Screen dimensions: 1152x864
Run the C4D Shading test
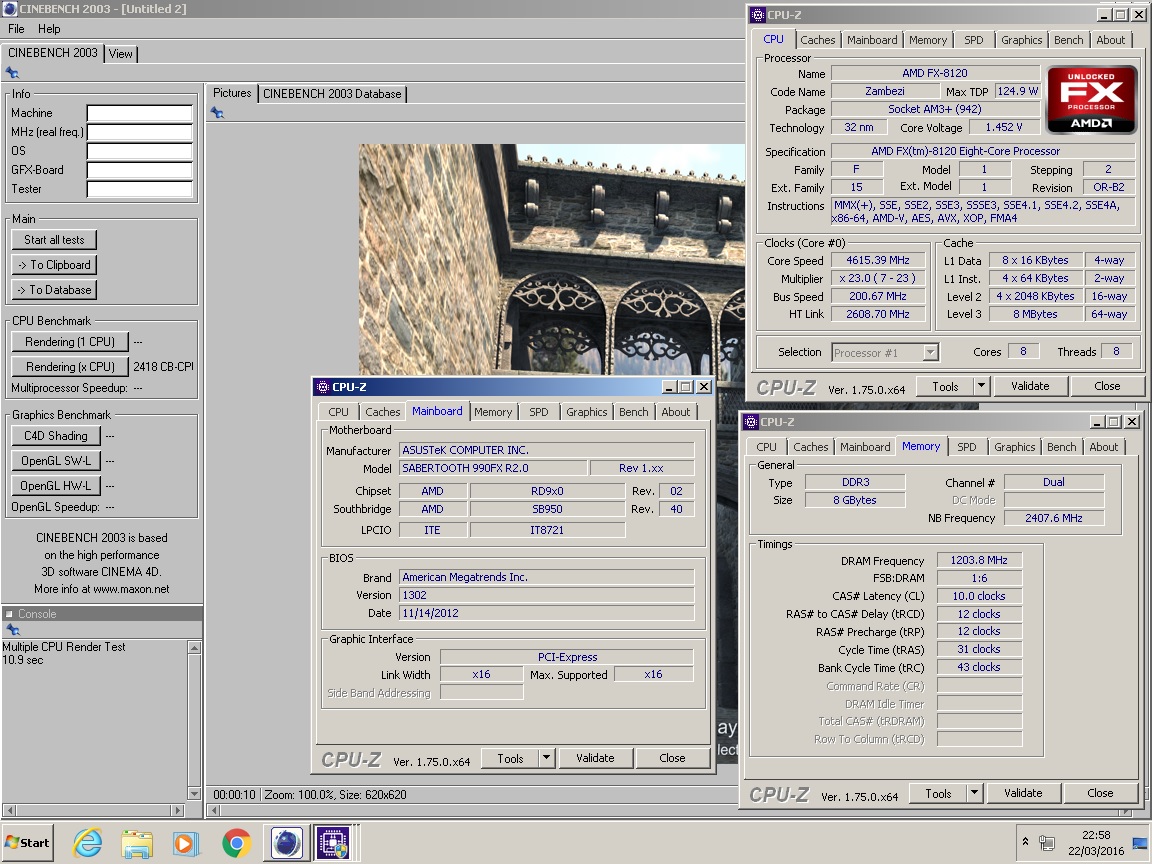56,436
